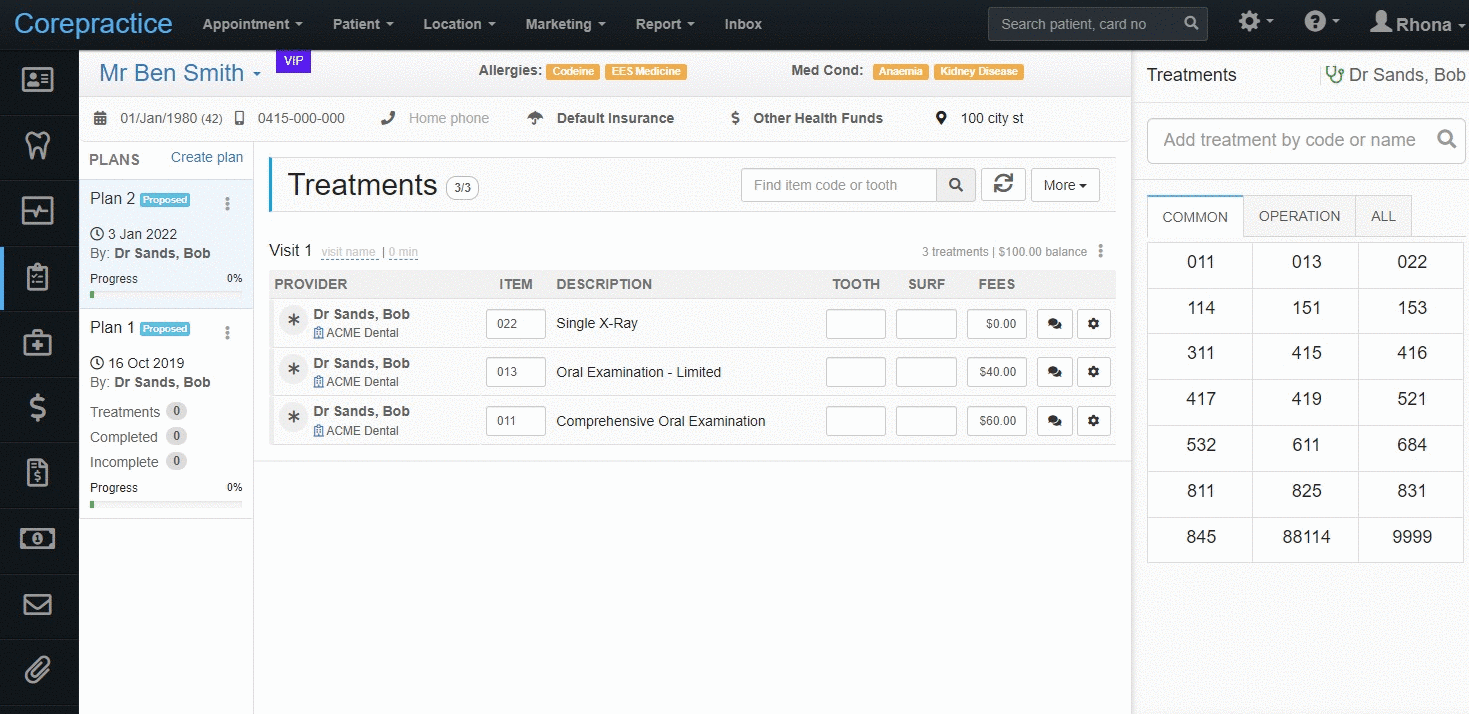Open the tooth chart sidebar icon
This screenshot has width=1469, height=714.
click(38, 146)
